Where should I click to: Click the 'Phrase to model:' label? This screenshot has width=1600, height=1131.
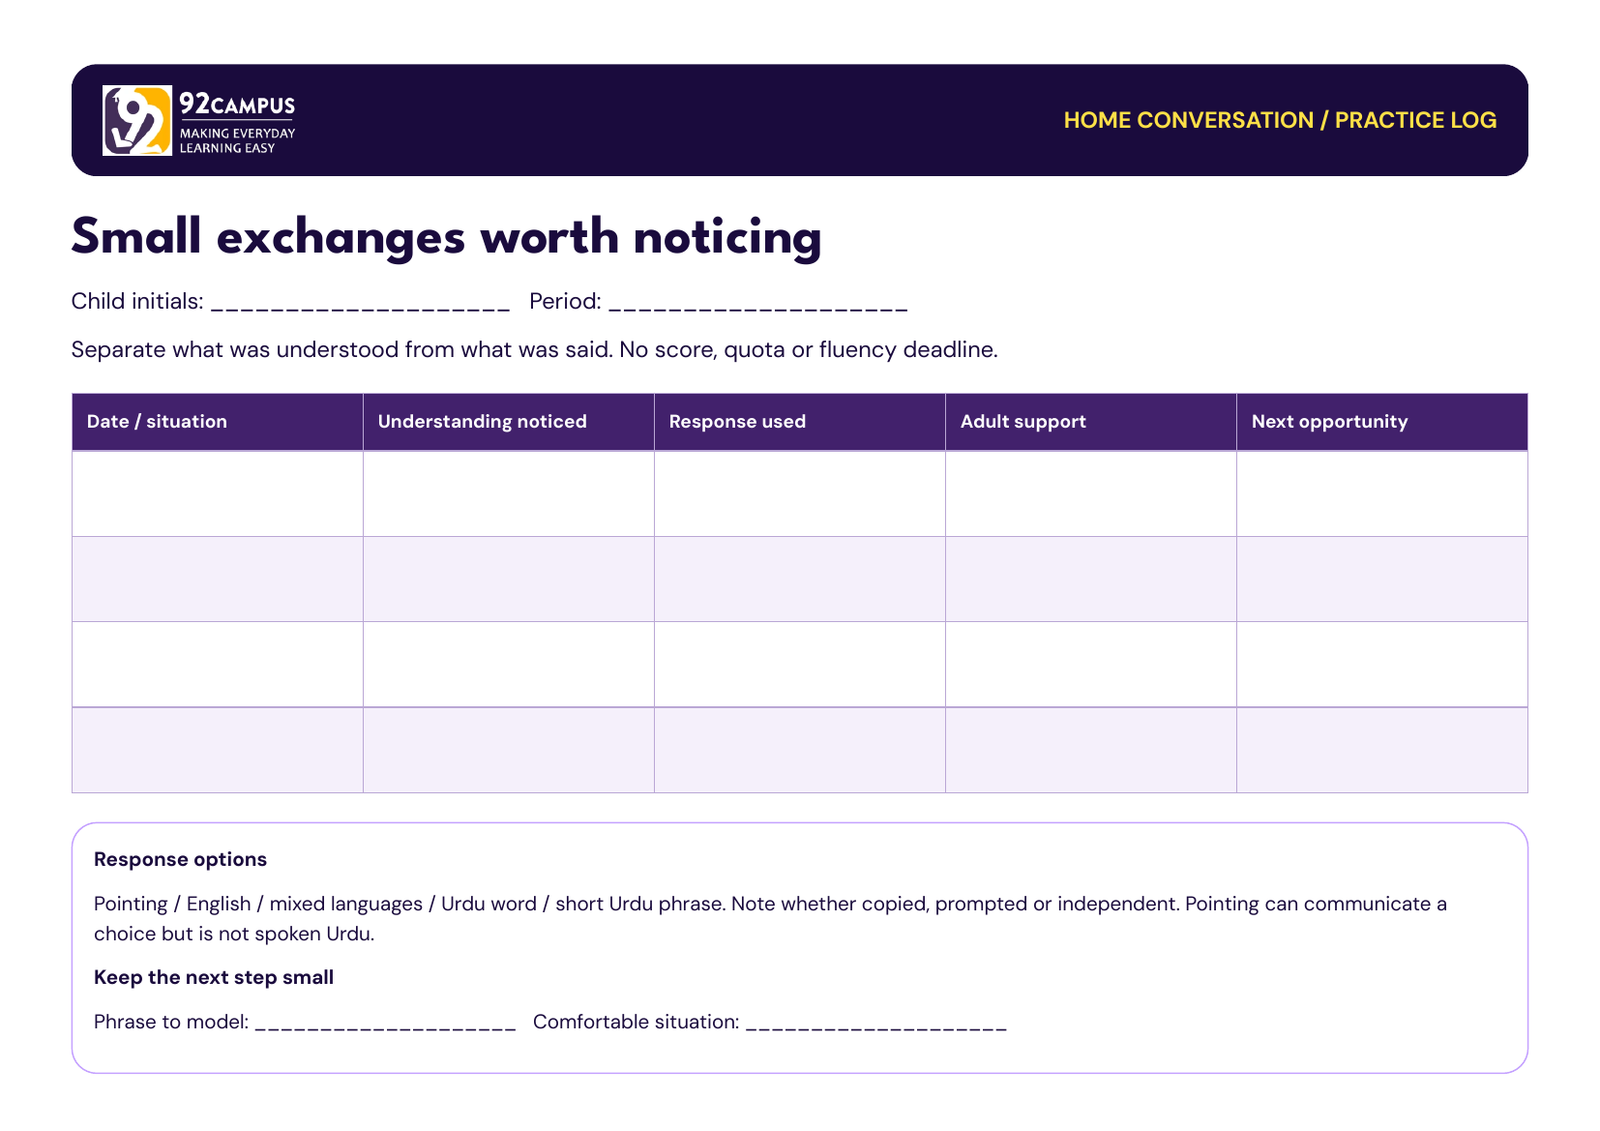pos(171,1022)
